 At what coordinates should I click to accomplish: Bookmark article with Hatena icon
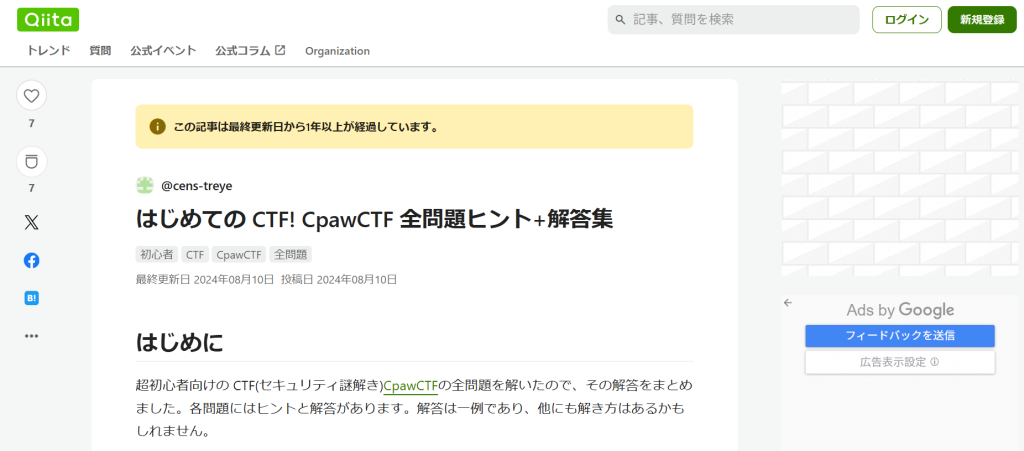click(32, 298)
